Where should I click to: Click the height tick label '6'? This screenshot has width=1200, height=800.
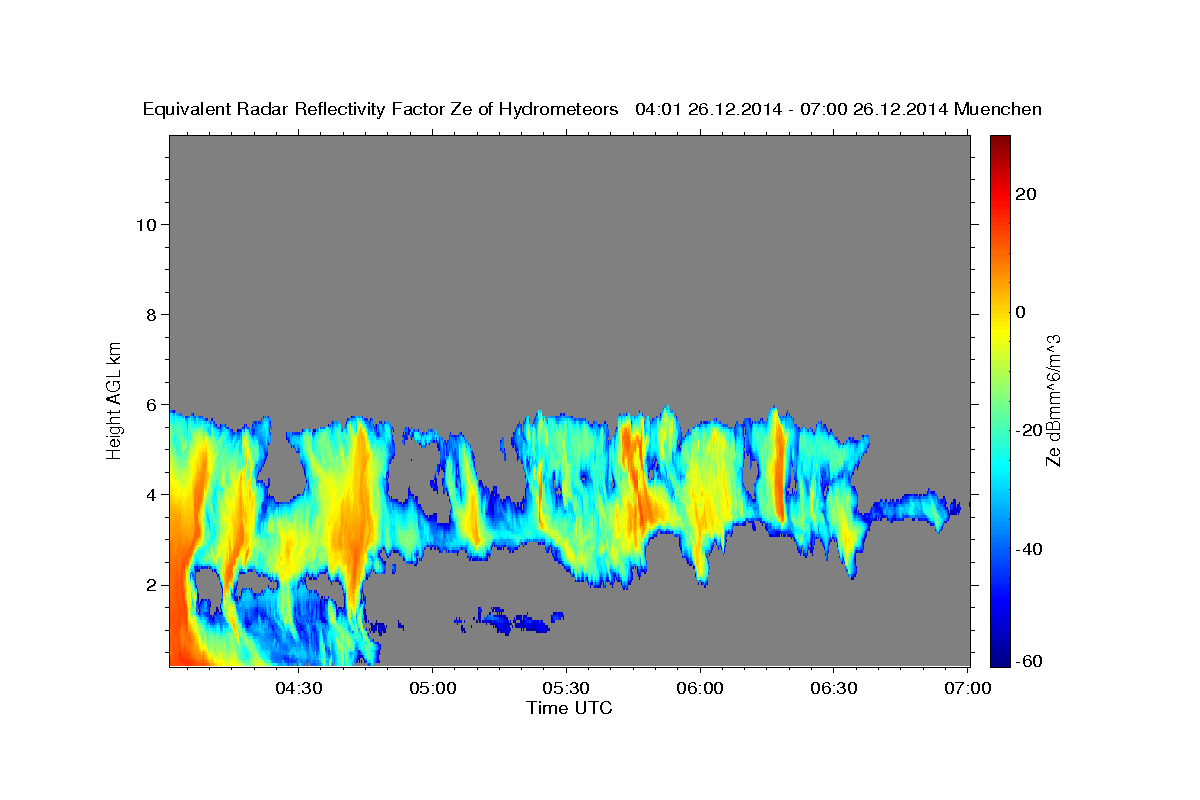151,405
